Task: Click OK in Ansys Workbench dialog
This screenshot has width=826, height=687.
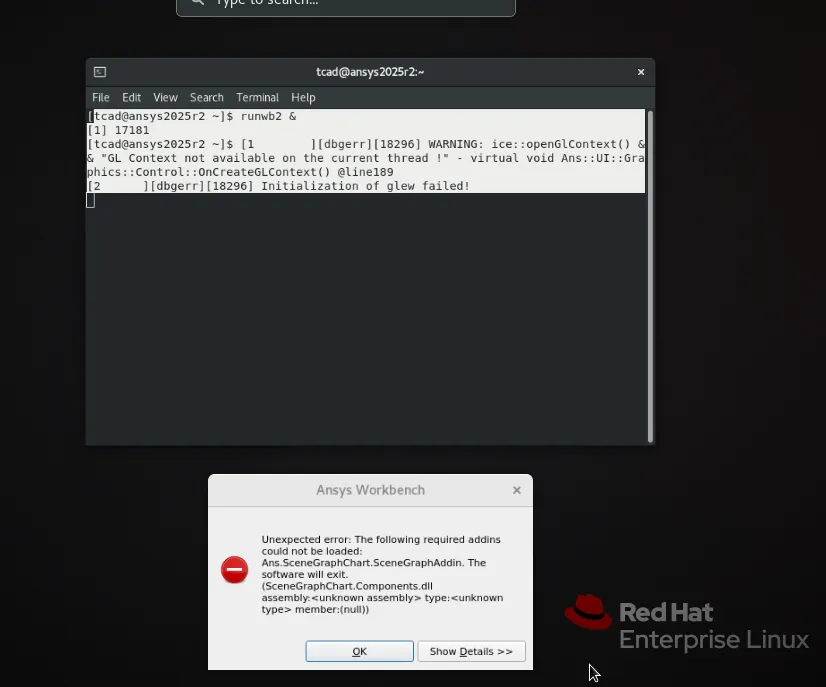Action: pyautogui.click(x=359, y=651)
